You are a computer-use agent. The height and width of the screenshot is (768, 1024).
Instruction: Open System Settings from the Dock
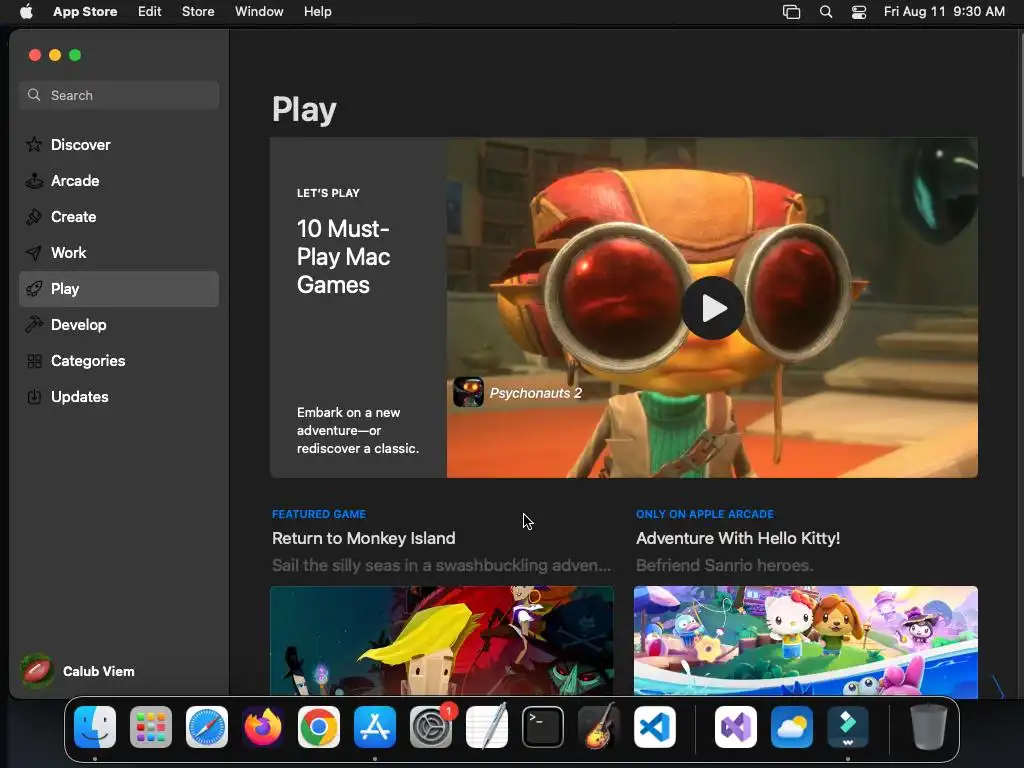point(431,727)
